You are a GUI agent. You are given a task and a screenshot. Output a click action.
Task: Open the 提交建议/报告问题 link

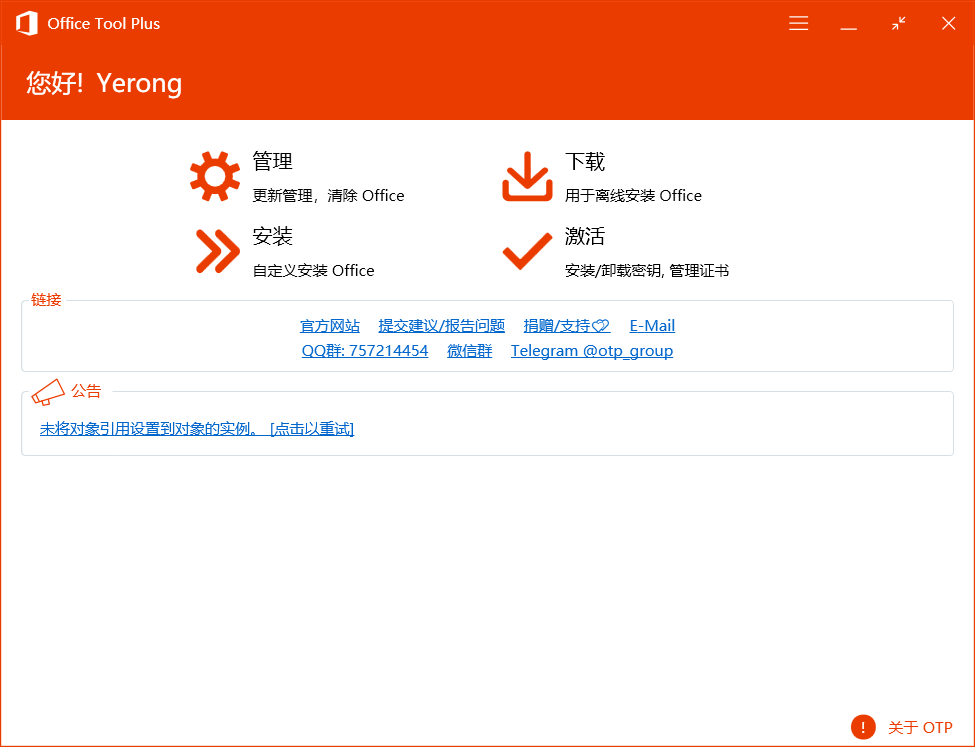441,326
